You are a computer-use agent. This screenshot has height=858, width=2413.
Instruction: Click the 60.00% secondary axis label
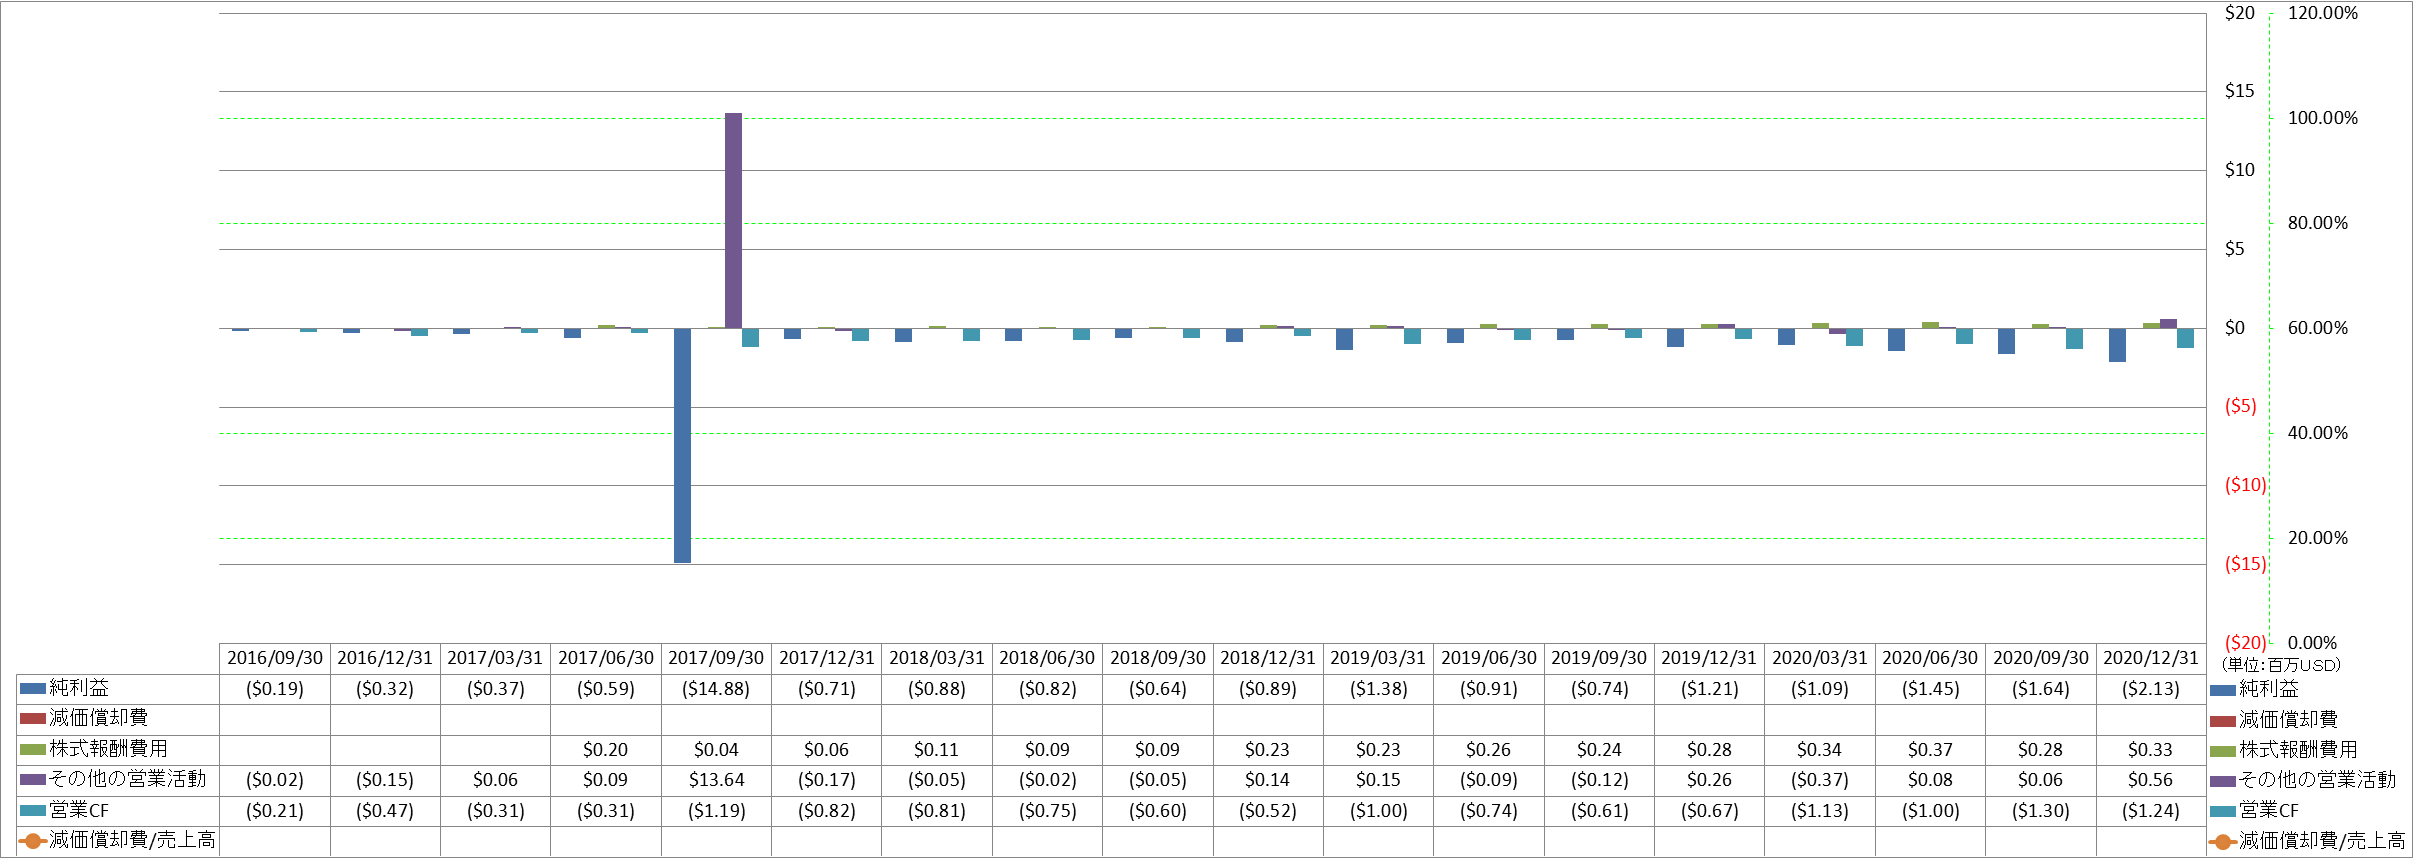click(x=2317, y=328)
